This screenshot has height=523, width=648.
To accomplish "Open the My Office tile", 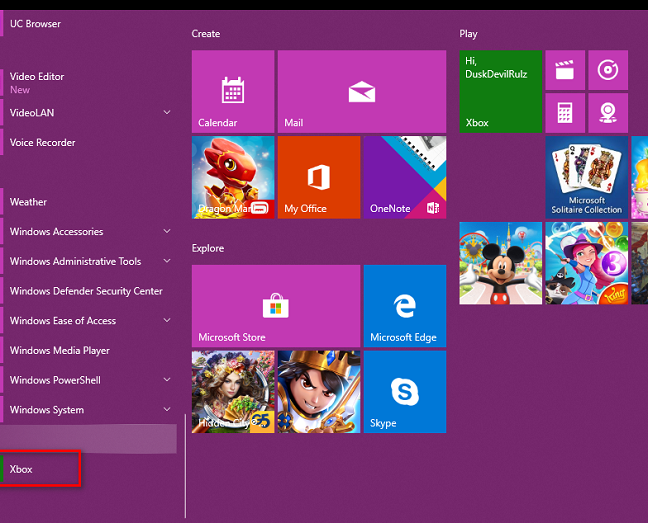I will (319, 177).
